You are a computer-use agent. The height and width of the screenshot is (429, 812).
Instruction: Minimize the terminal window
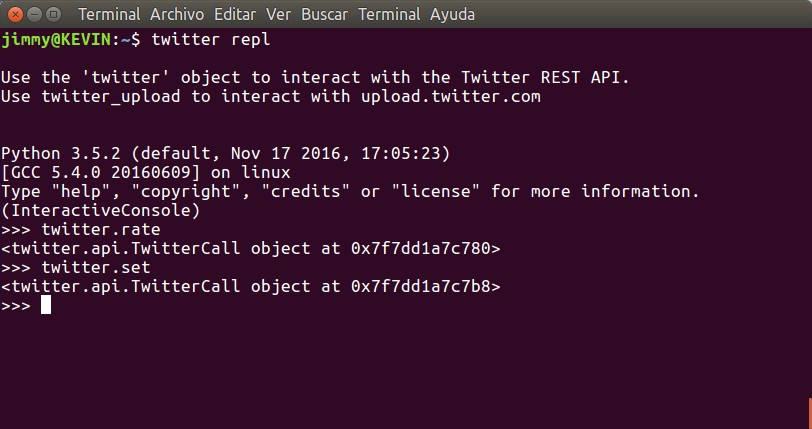(34, 15)
